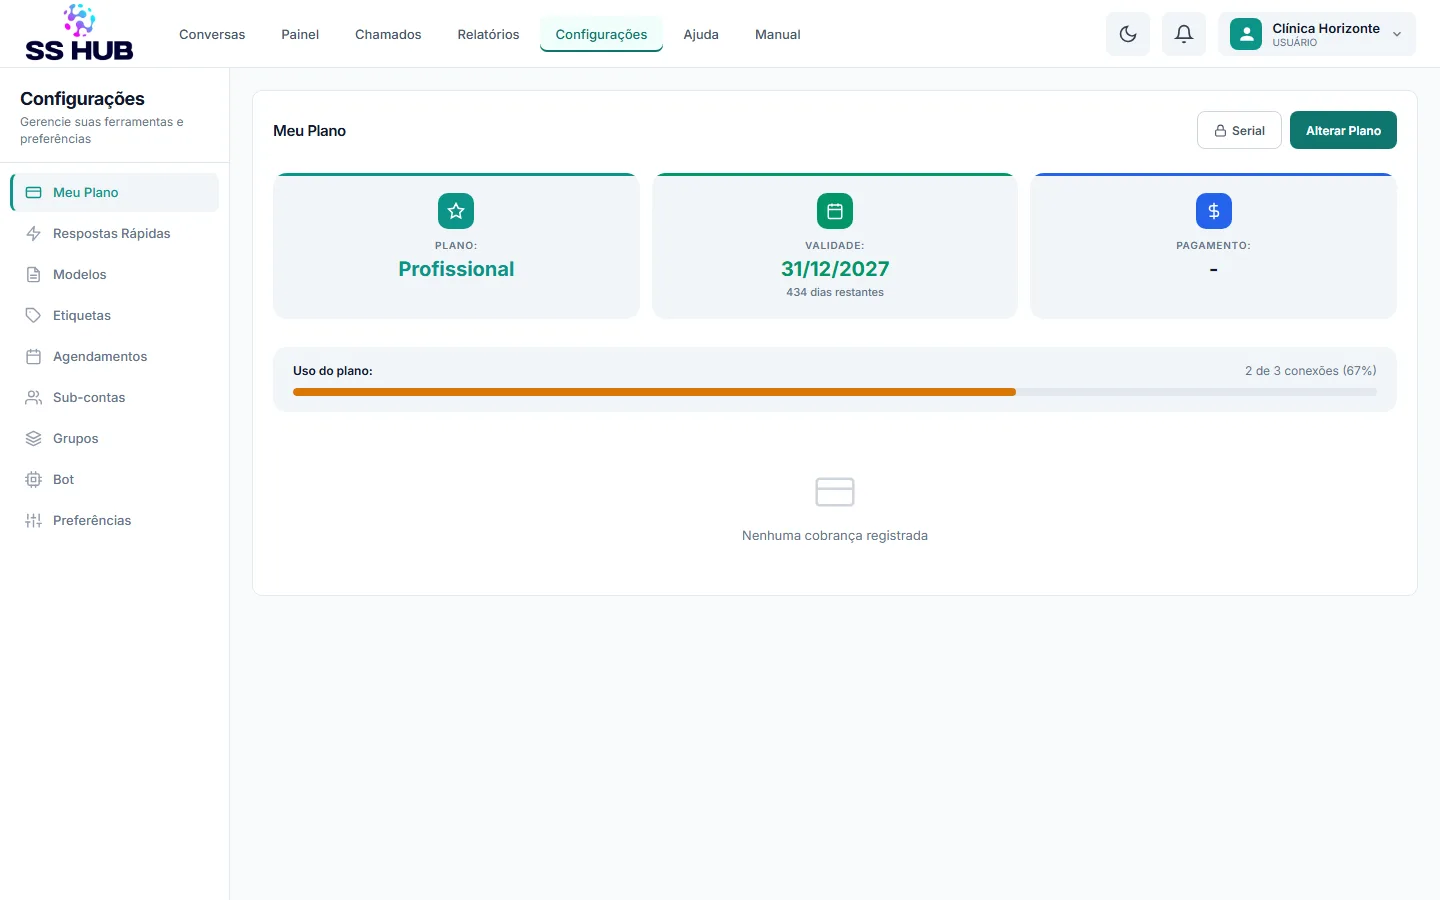
Task: Click the '434 dias restantes' text
Action: point(835,292)
